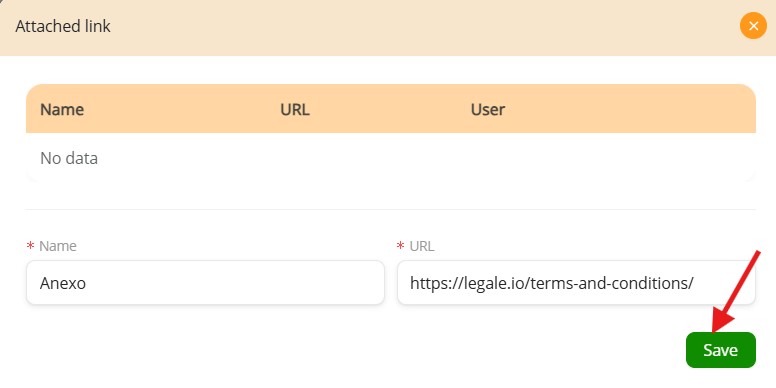Click the red asterisk beside Name label
Image resolution: width=776 pixels, height=388 pixels.
click(x=31, y=245)
